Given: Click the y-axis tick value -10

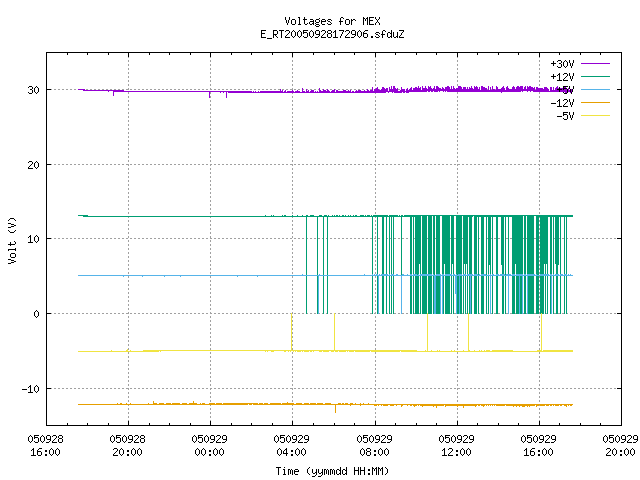Looking at the screenshot, I should click(31, 389).
